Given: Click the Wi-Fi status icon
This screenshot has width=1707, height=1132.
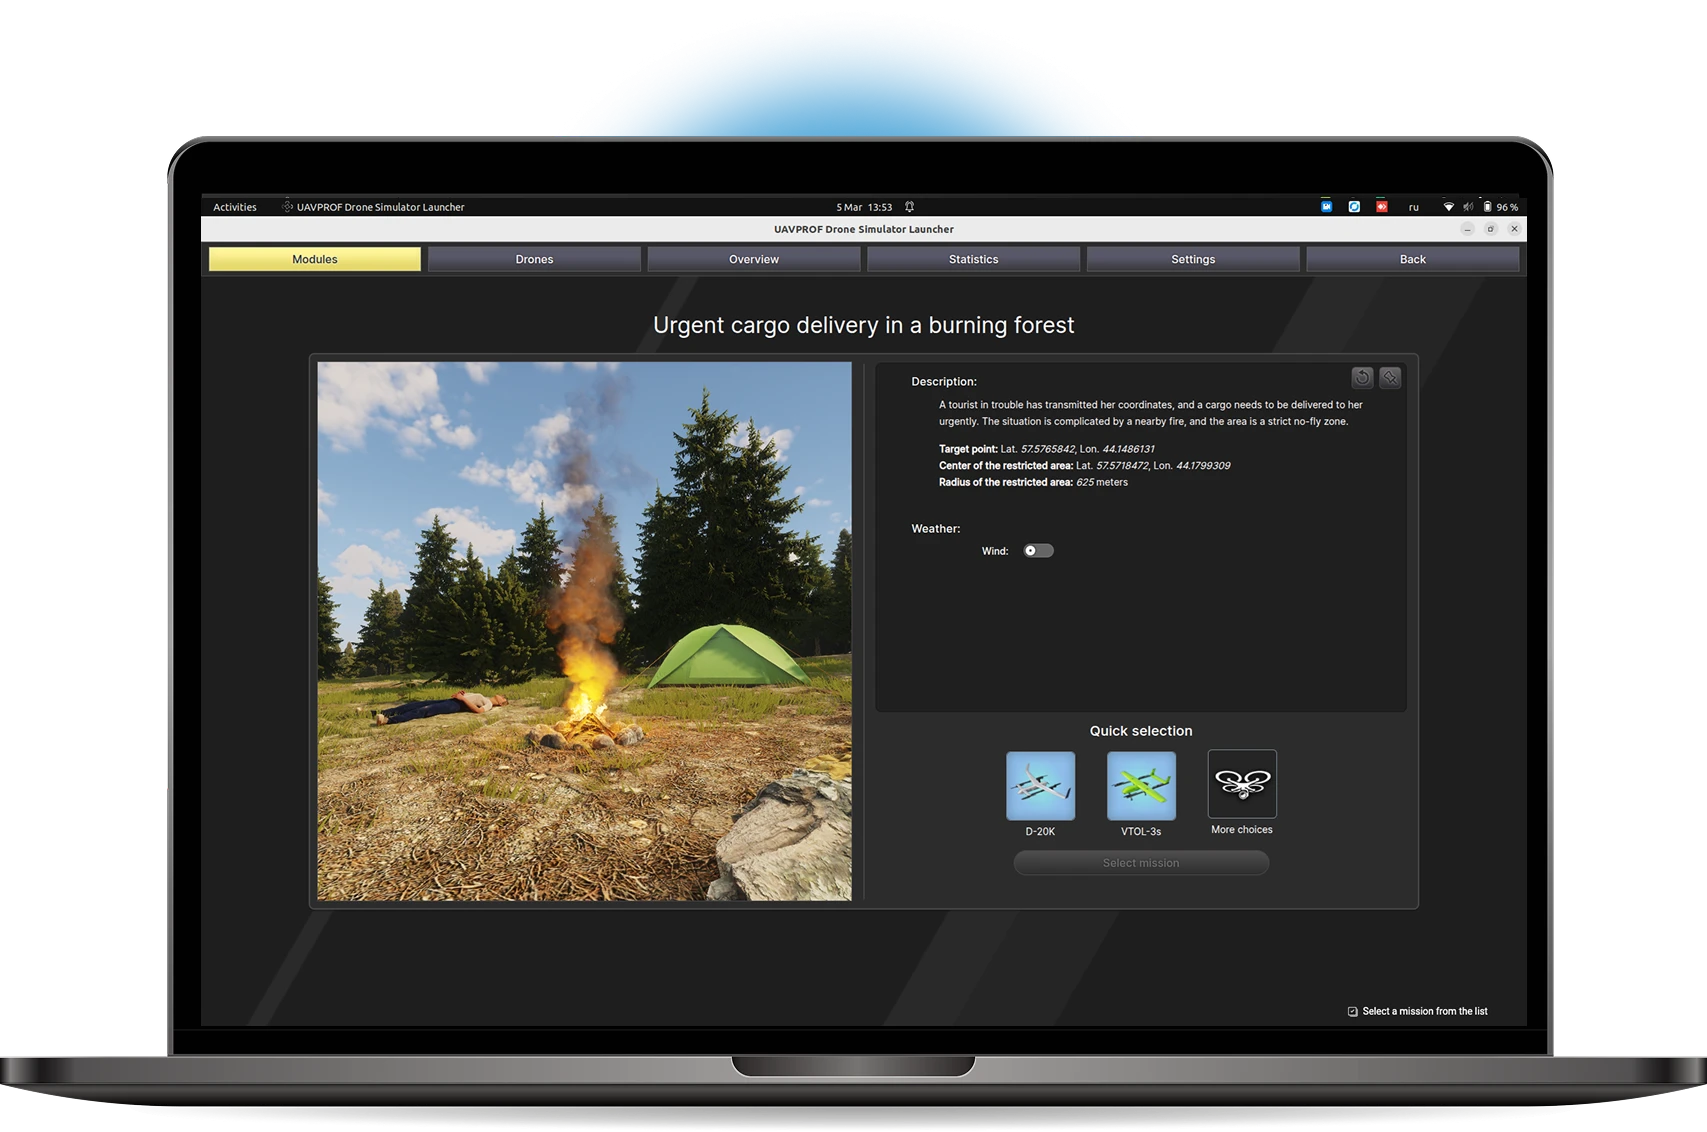Looking at the screenshot, I should click(1448, 207).
